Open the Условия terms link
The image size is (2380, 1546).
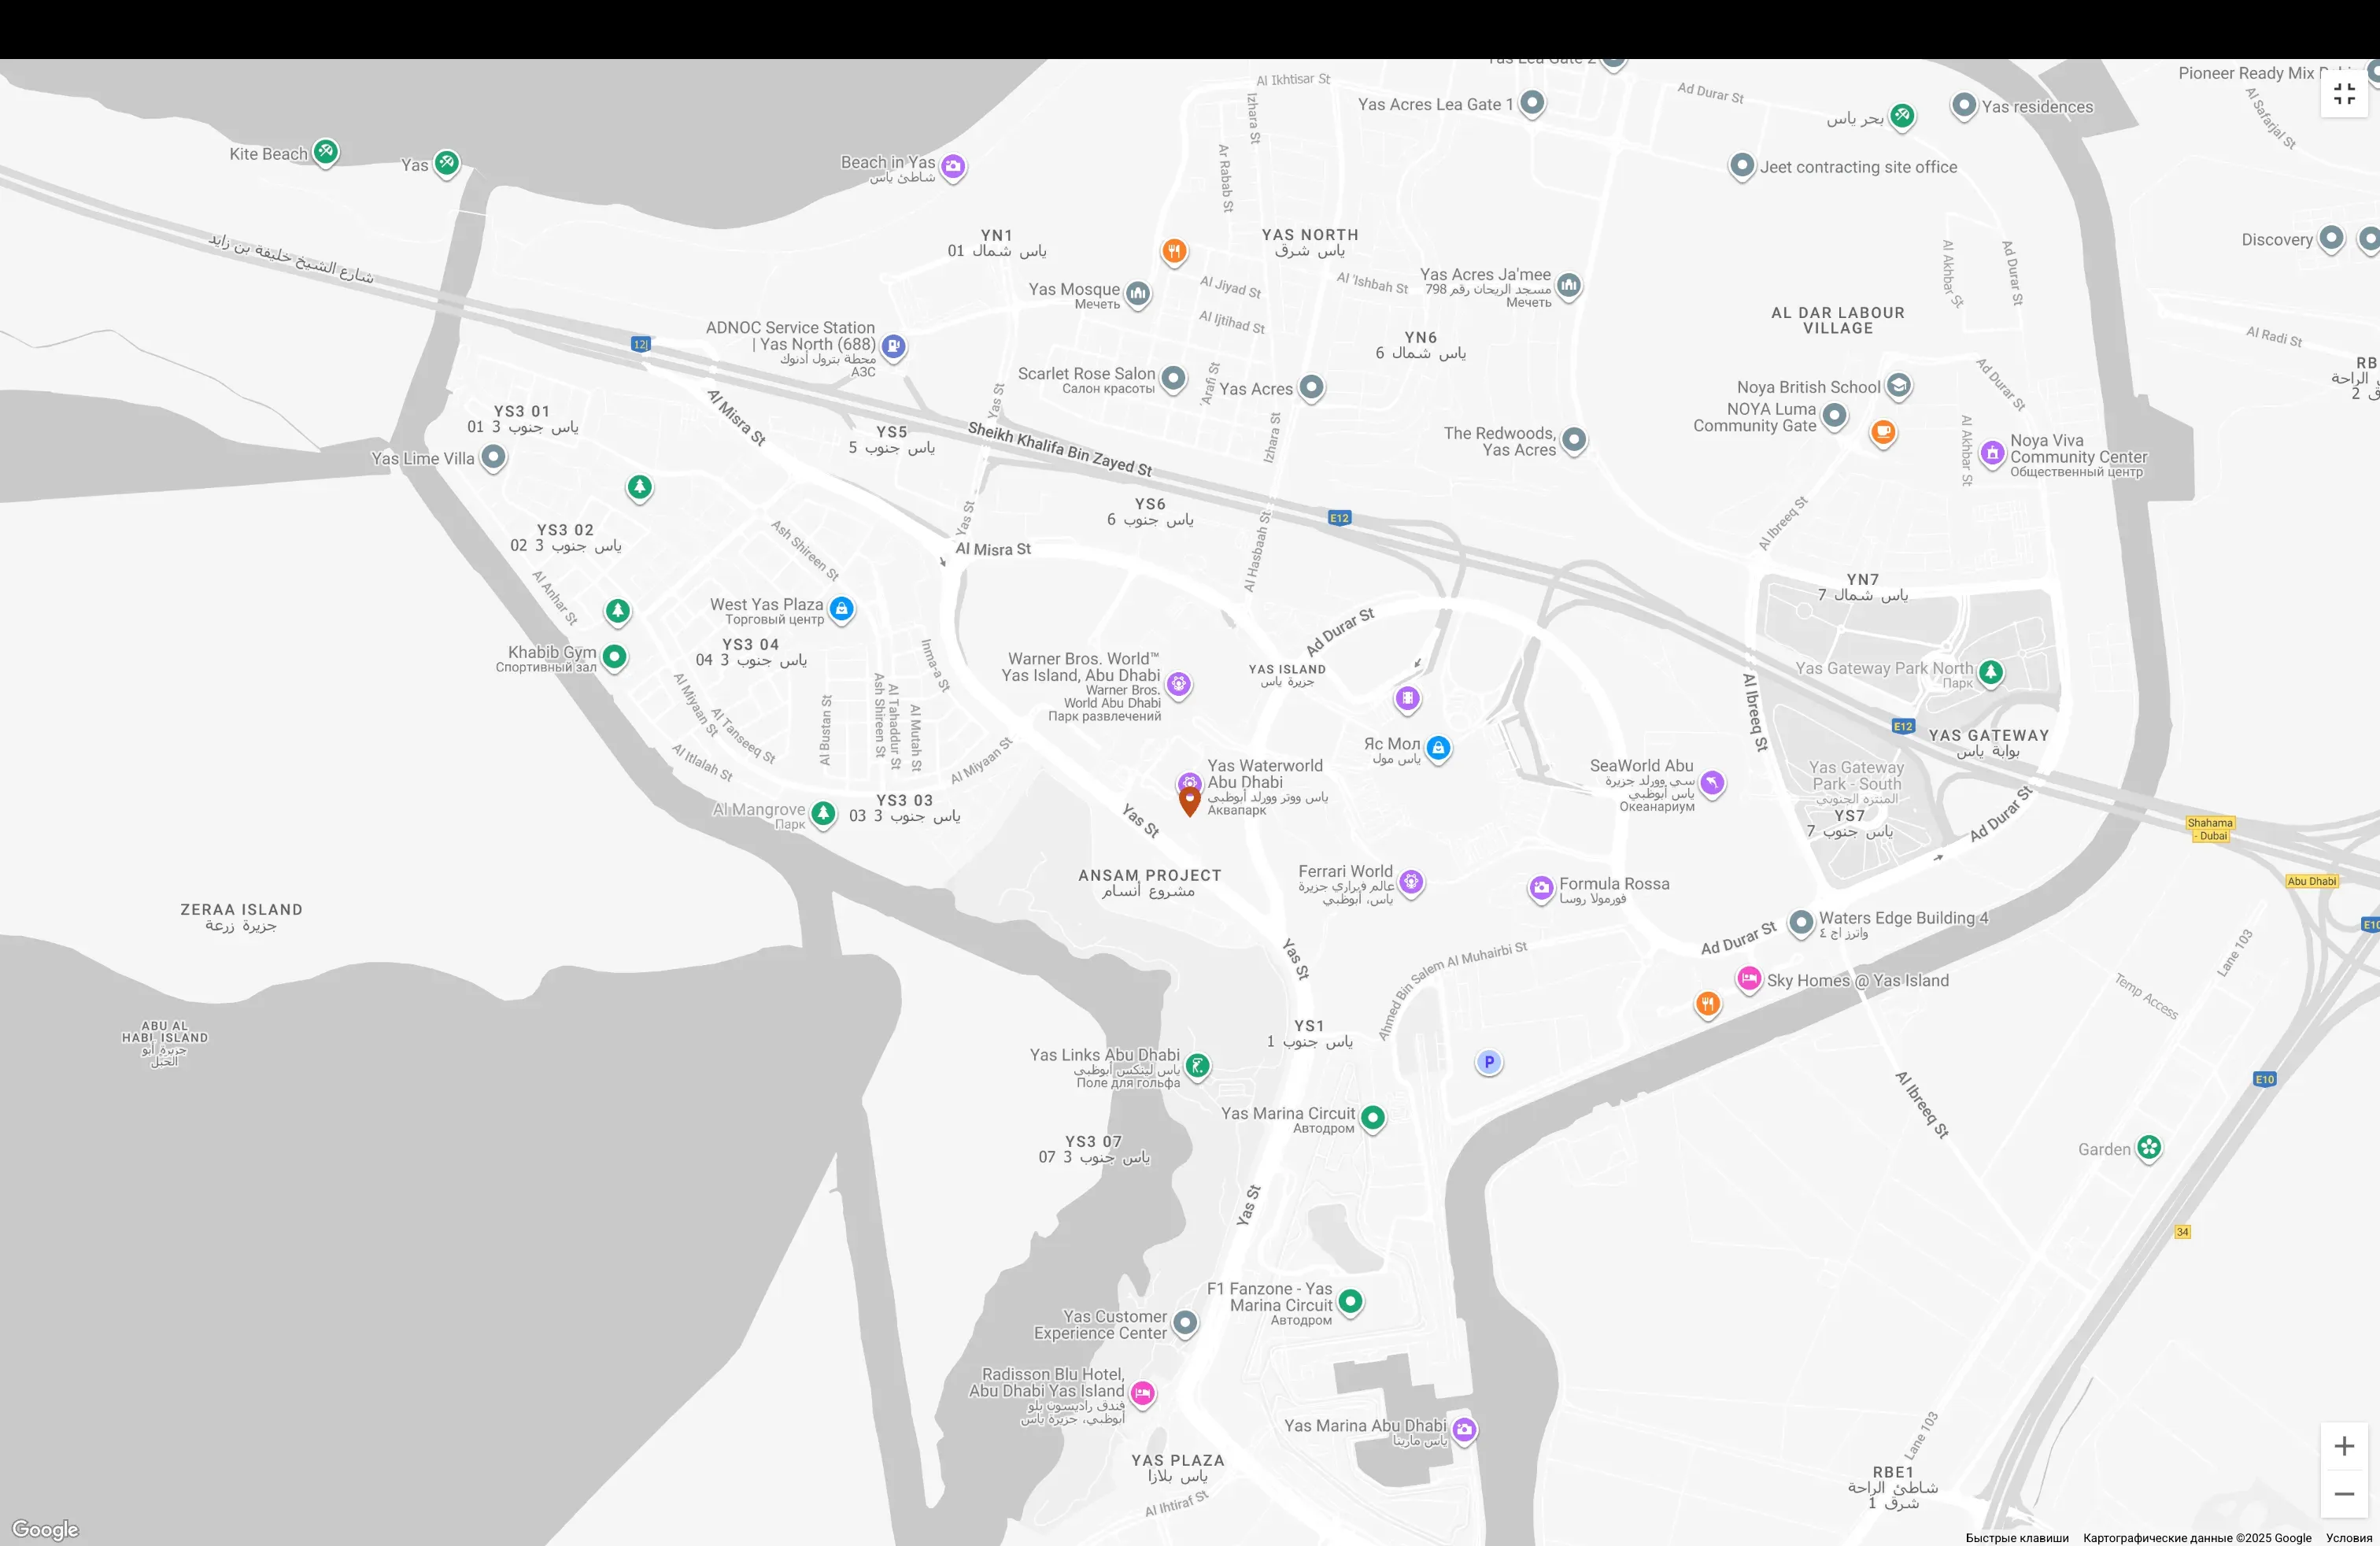(2348, 1538)
